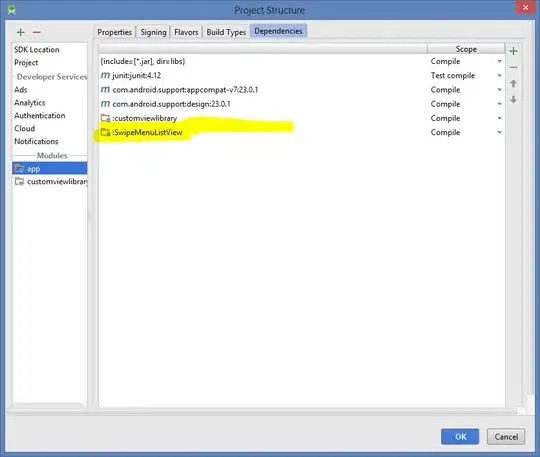
Task: Confirm with the OK button
Action: 460,437
